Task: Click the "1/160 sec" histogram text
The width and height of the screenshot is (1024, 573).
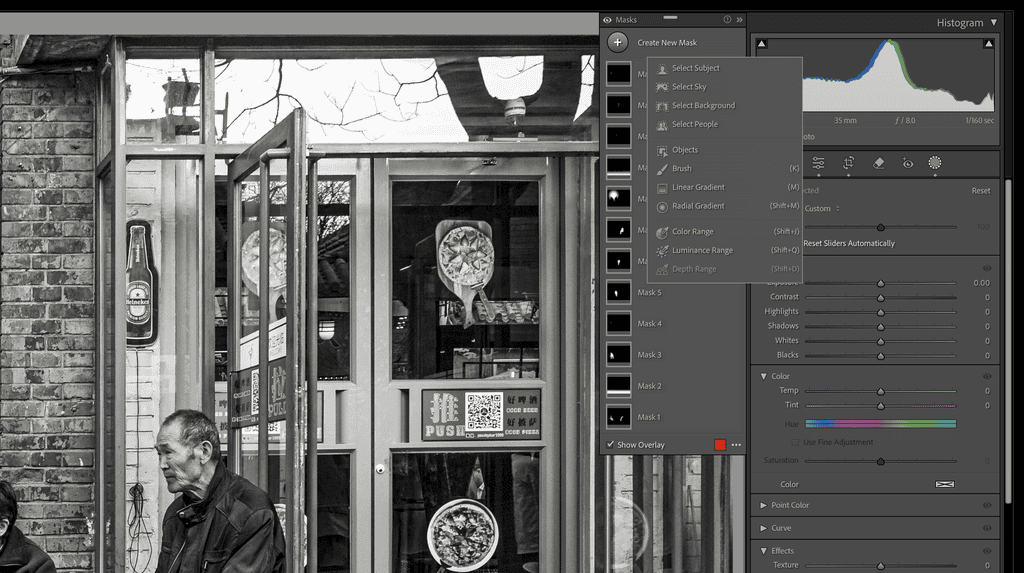Action: (979, 121)
